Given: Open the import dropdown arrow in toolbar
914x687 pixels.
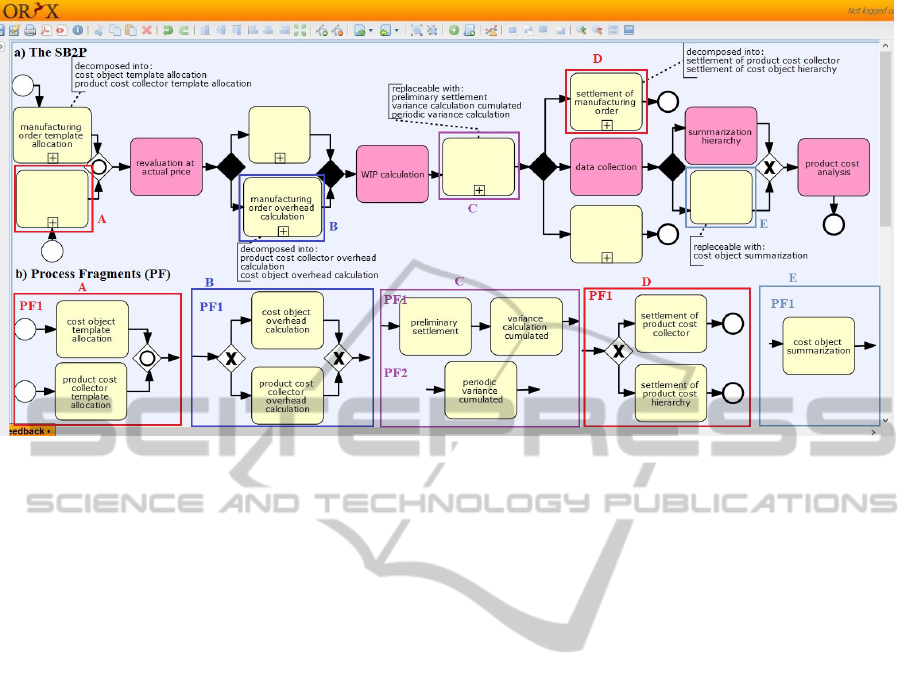Looking at the screenshot, I should click(371, 31).
